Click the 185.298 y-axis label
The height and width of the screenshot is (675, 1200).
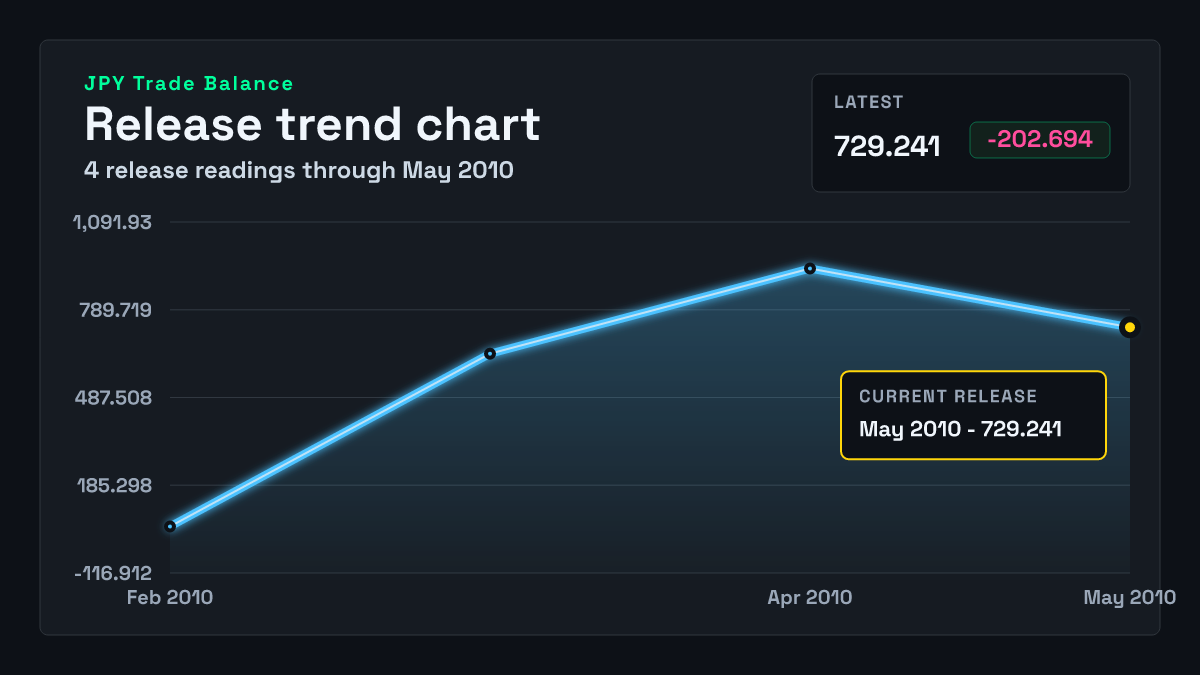114,486
